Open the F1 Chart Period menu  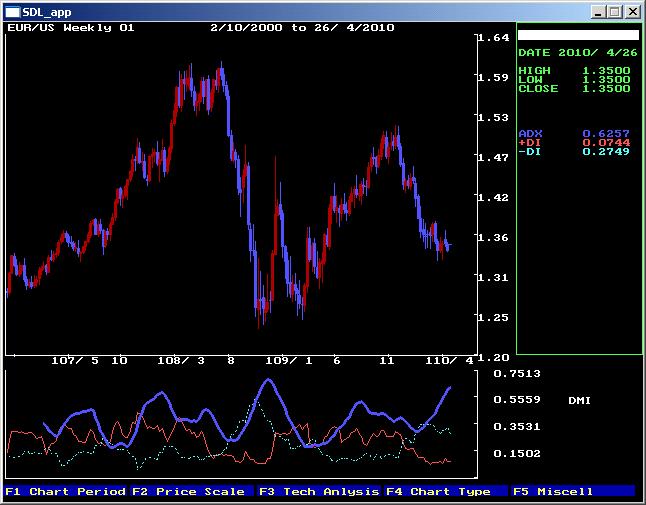[66, 491]
